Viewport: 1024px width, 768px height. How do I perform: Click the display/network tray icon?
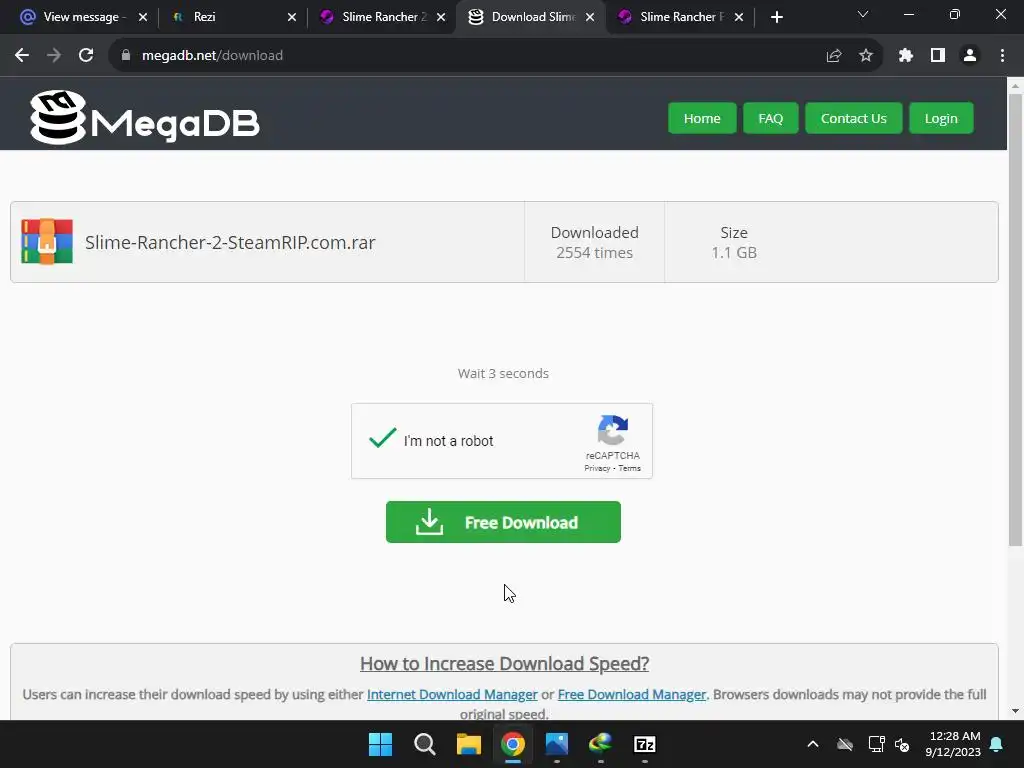pyautogui.click(x=876, y=744)
